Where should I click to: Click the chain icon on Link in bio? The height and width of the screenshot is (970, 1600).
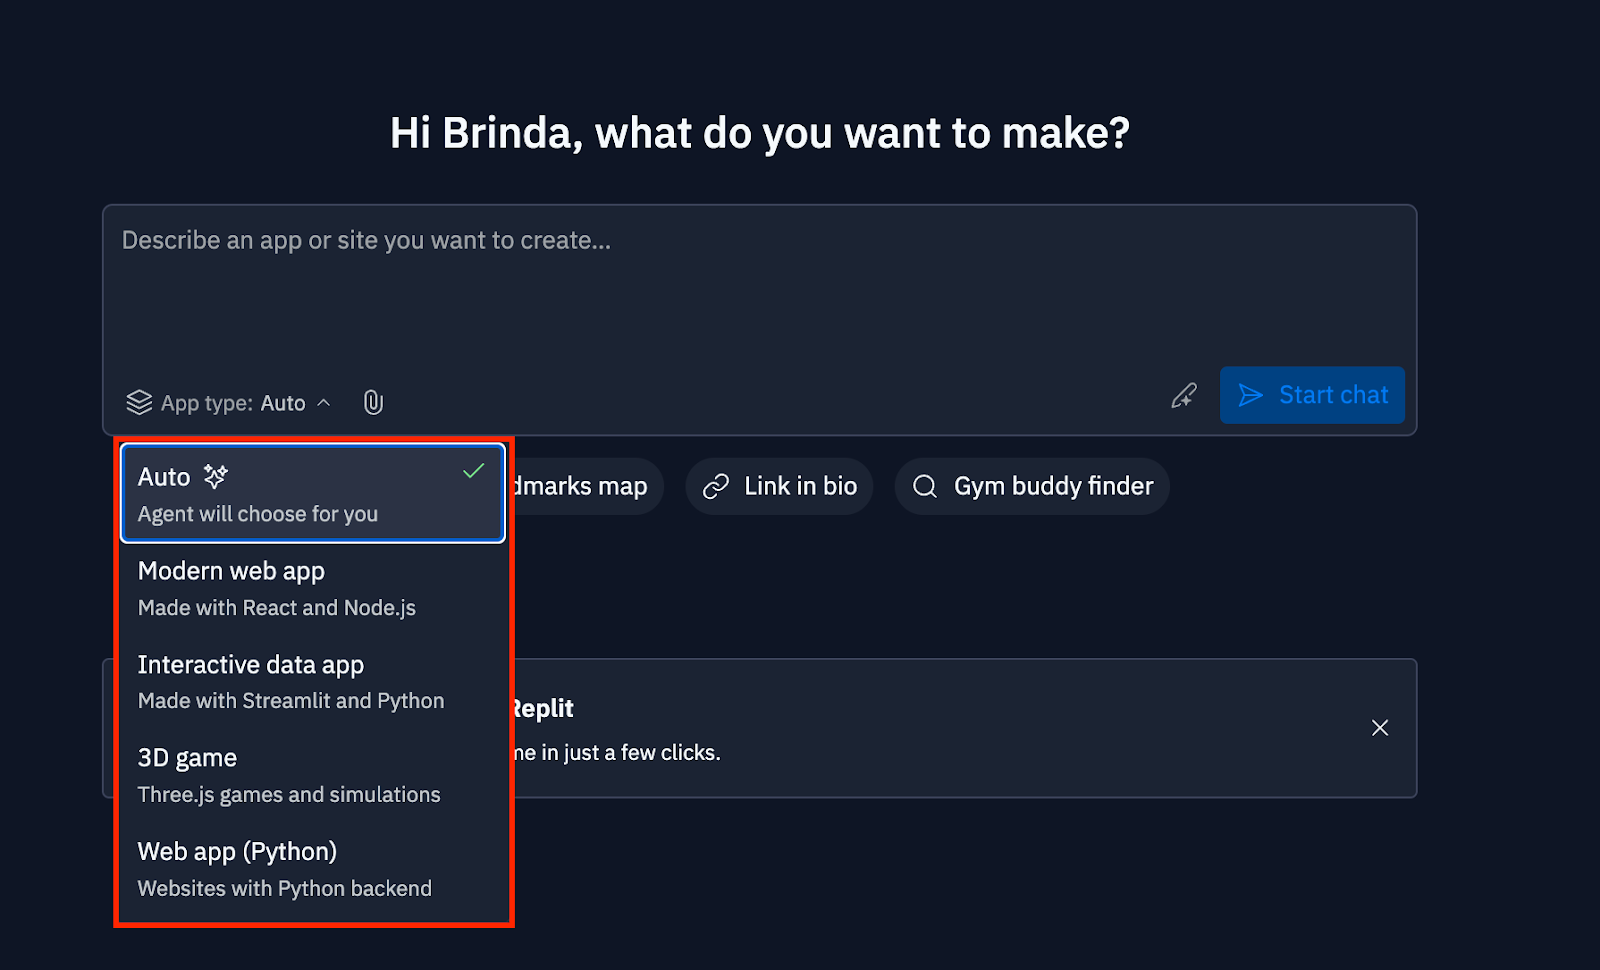[x=716, y=487]
